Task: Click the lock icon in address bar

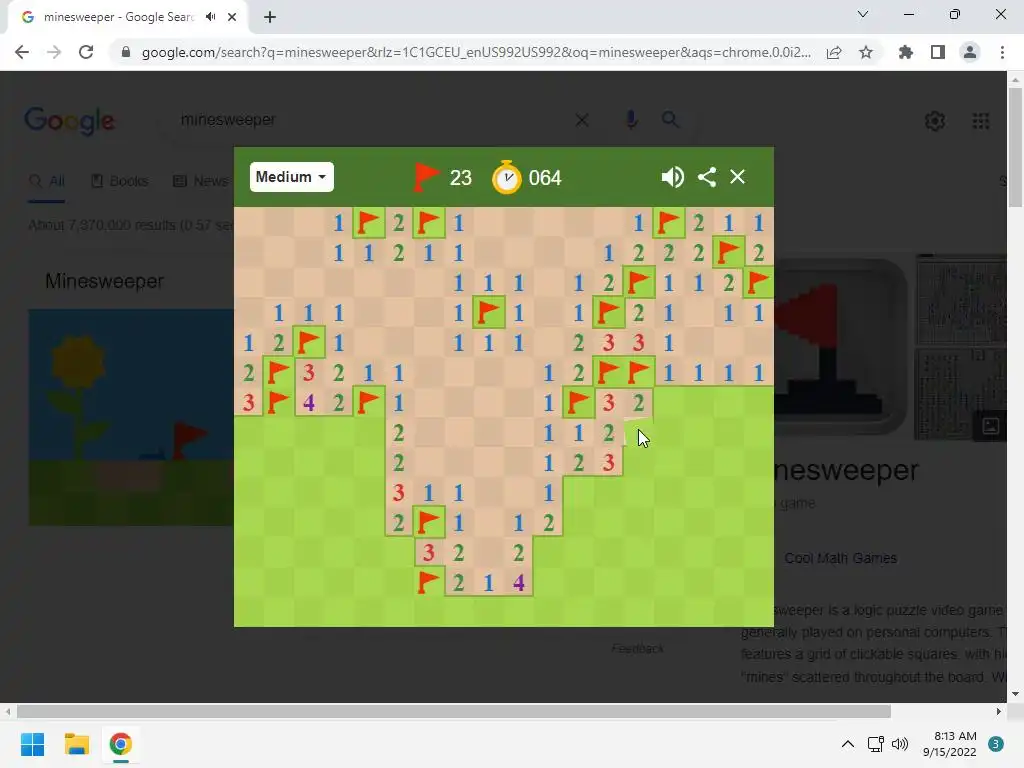Action: pos(126,52)
